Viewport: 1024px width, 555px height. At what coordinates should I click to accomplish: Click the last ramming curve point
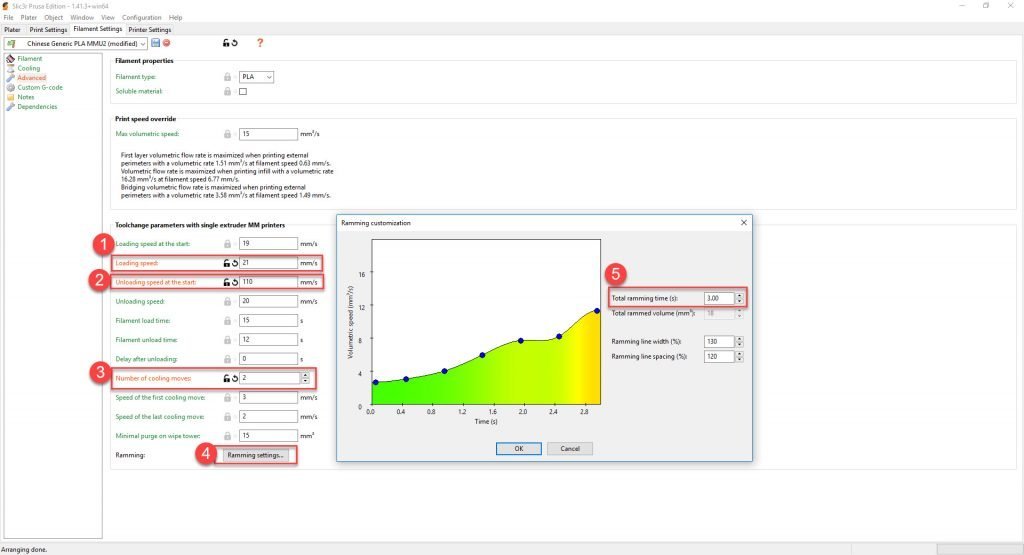pos(597,311)
